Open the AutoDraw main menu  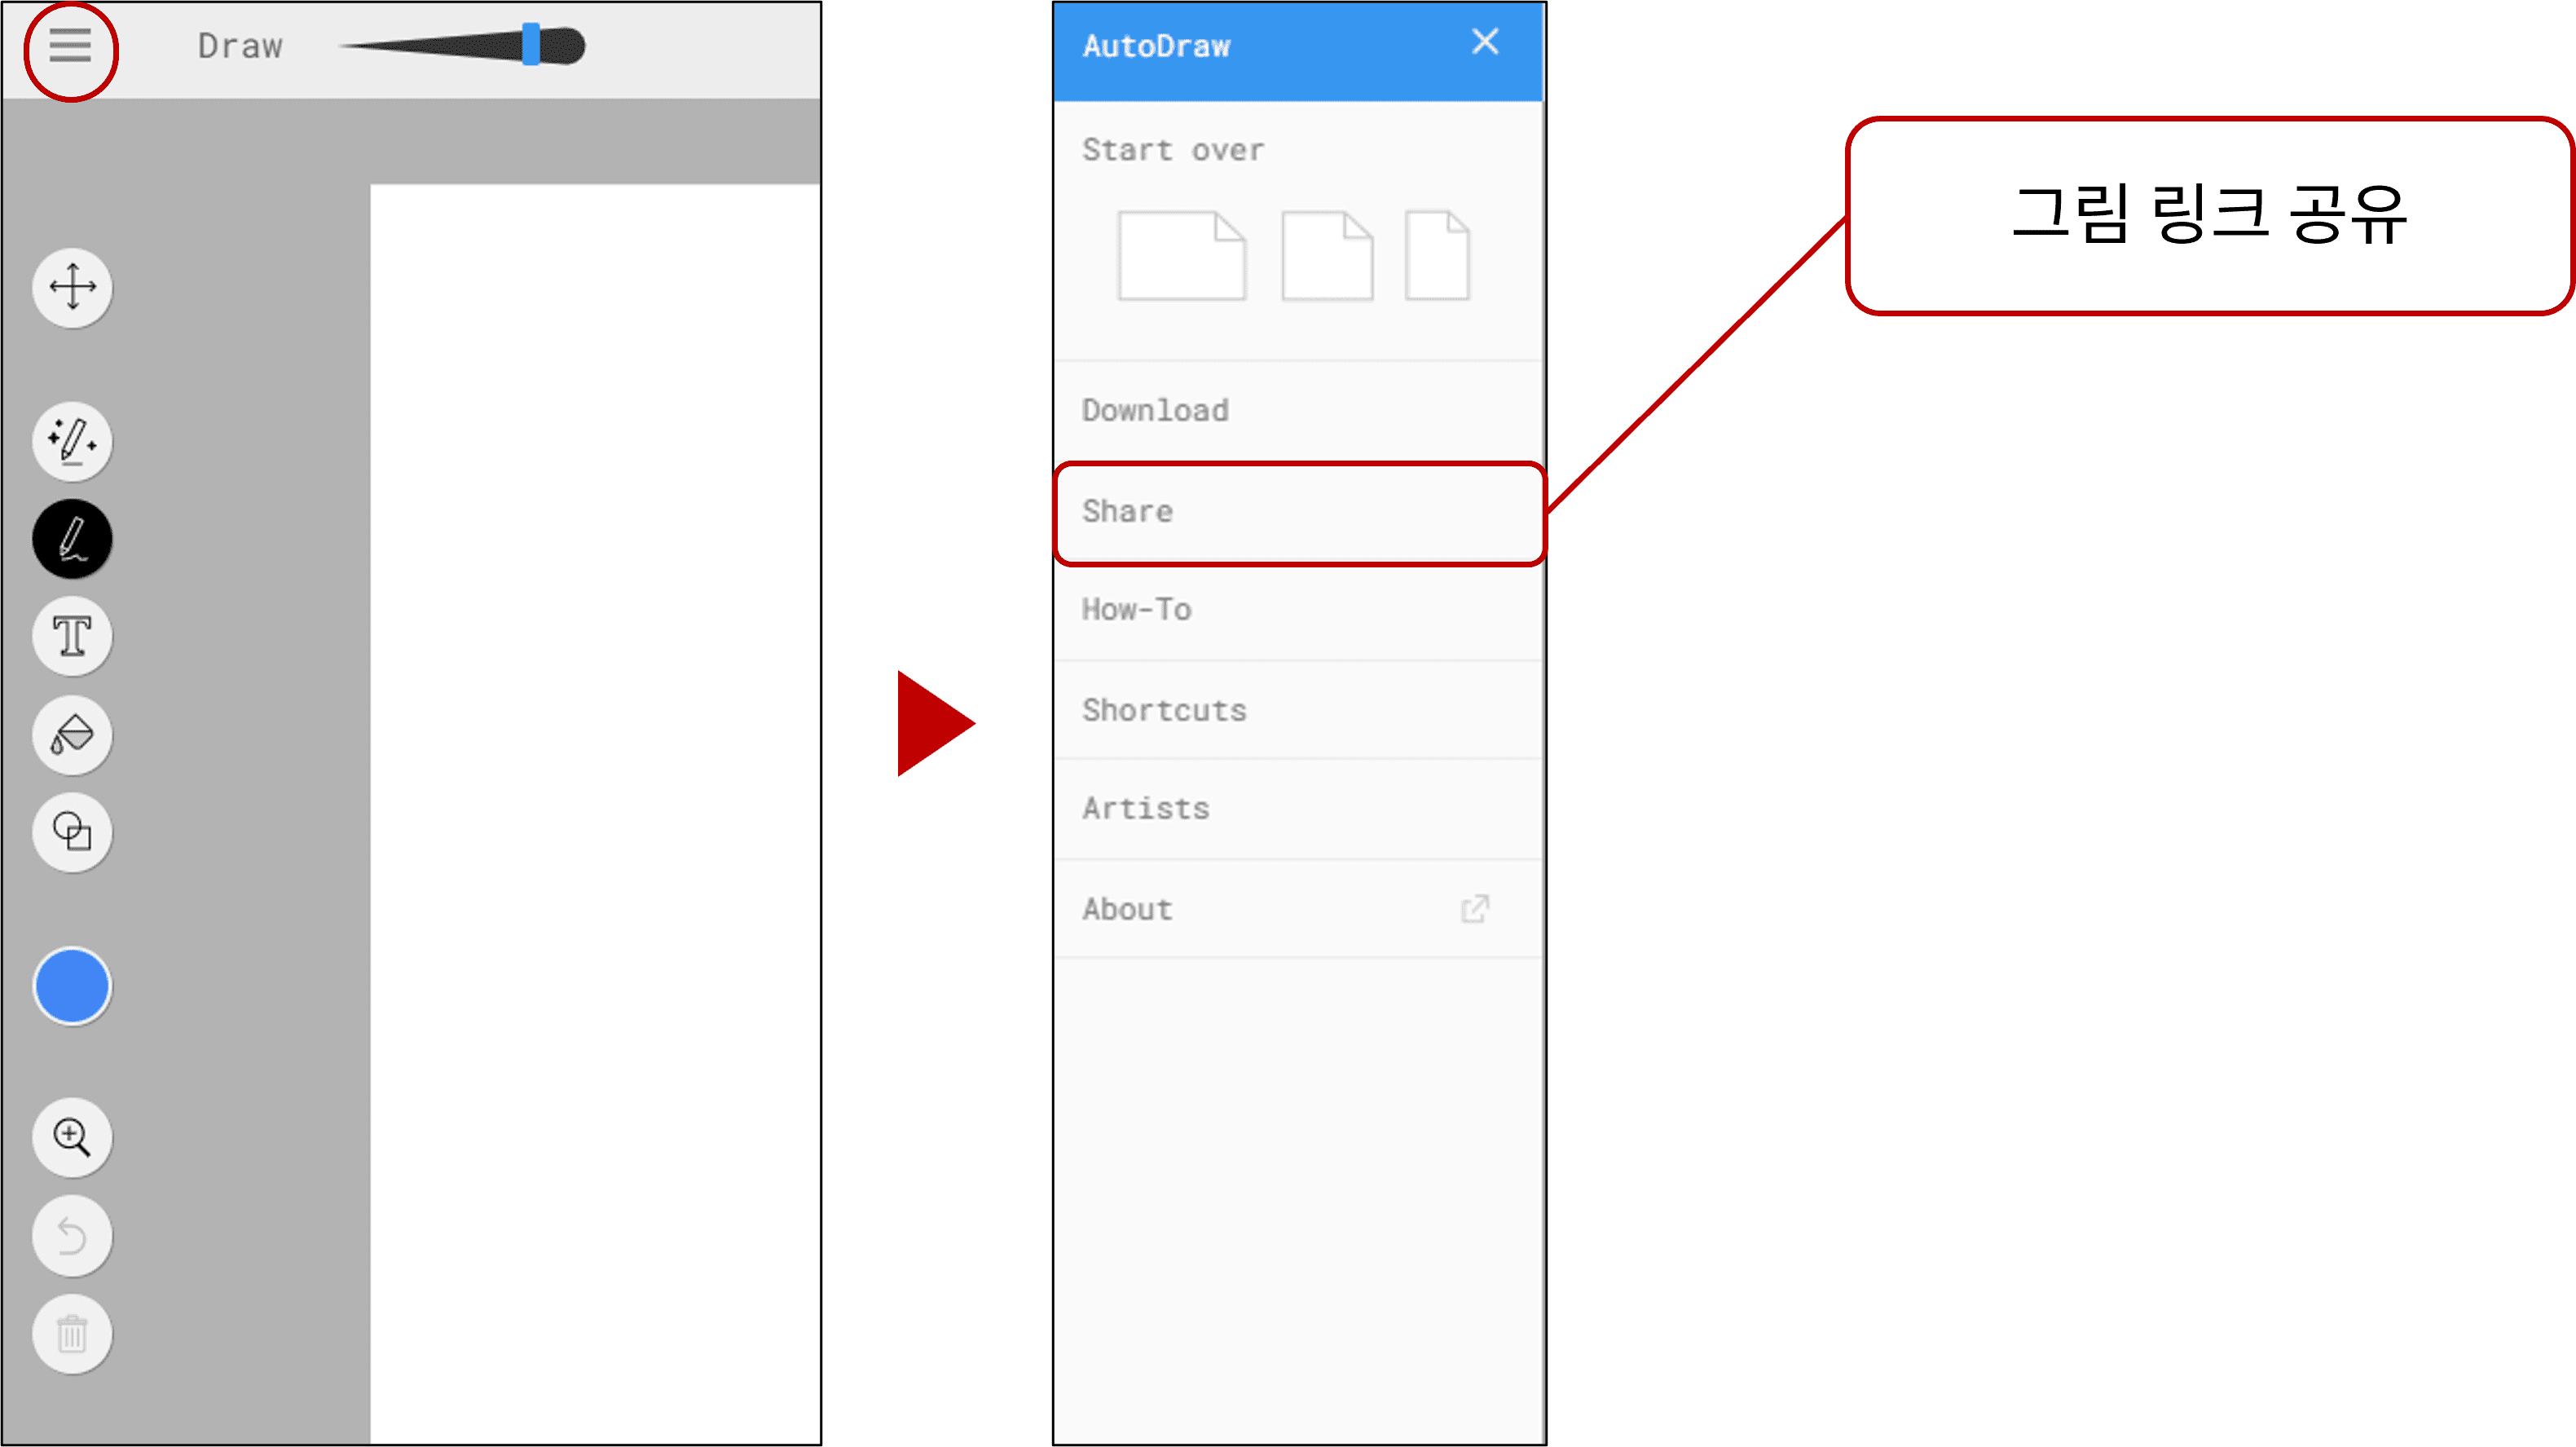[67, 44]
